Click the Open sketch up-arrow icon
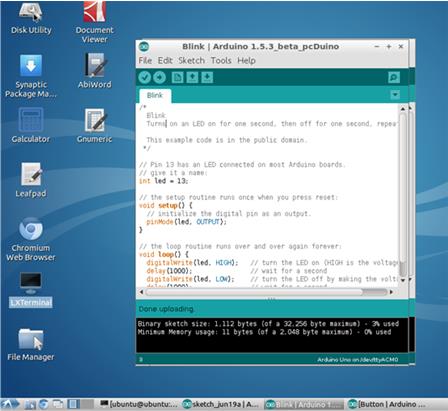The image size is (448, 411). point(192,77)
